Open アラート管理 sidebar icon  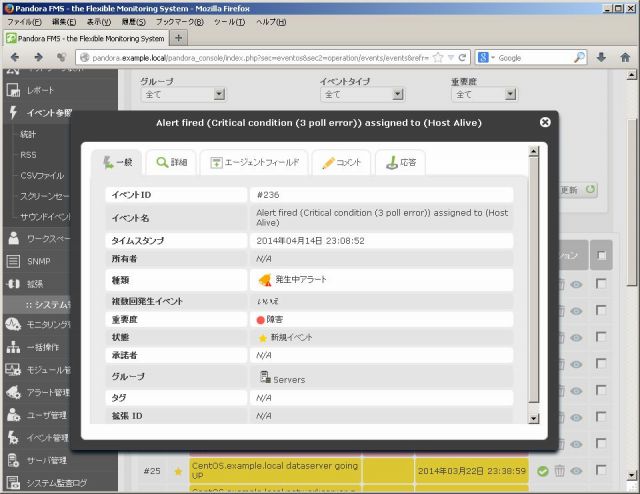click(x=13, y=392)
